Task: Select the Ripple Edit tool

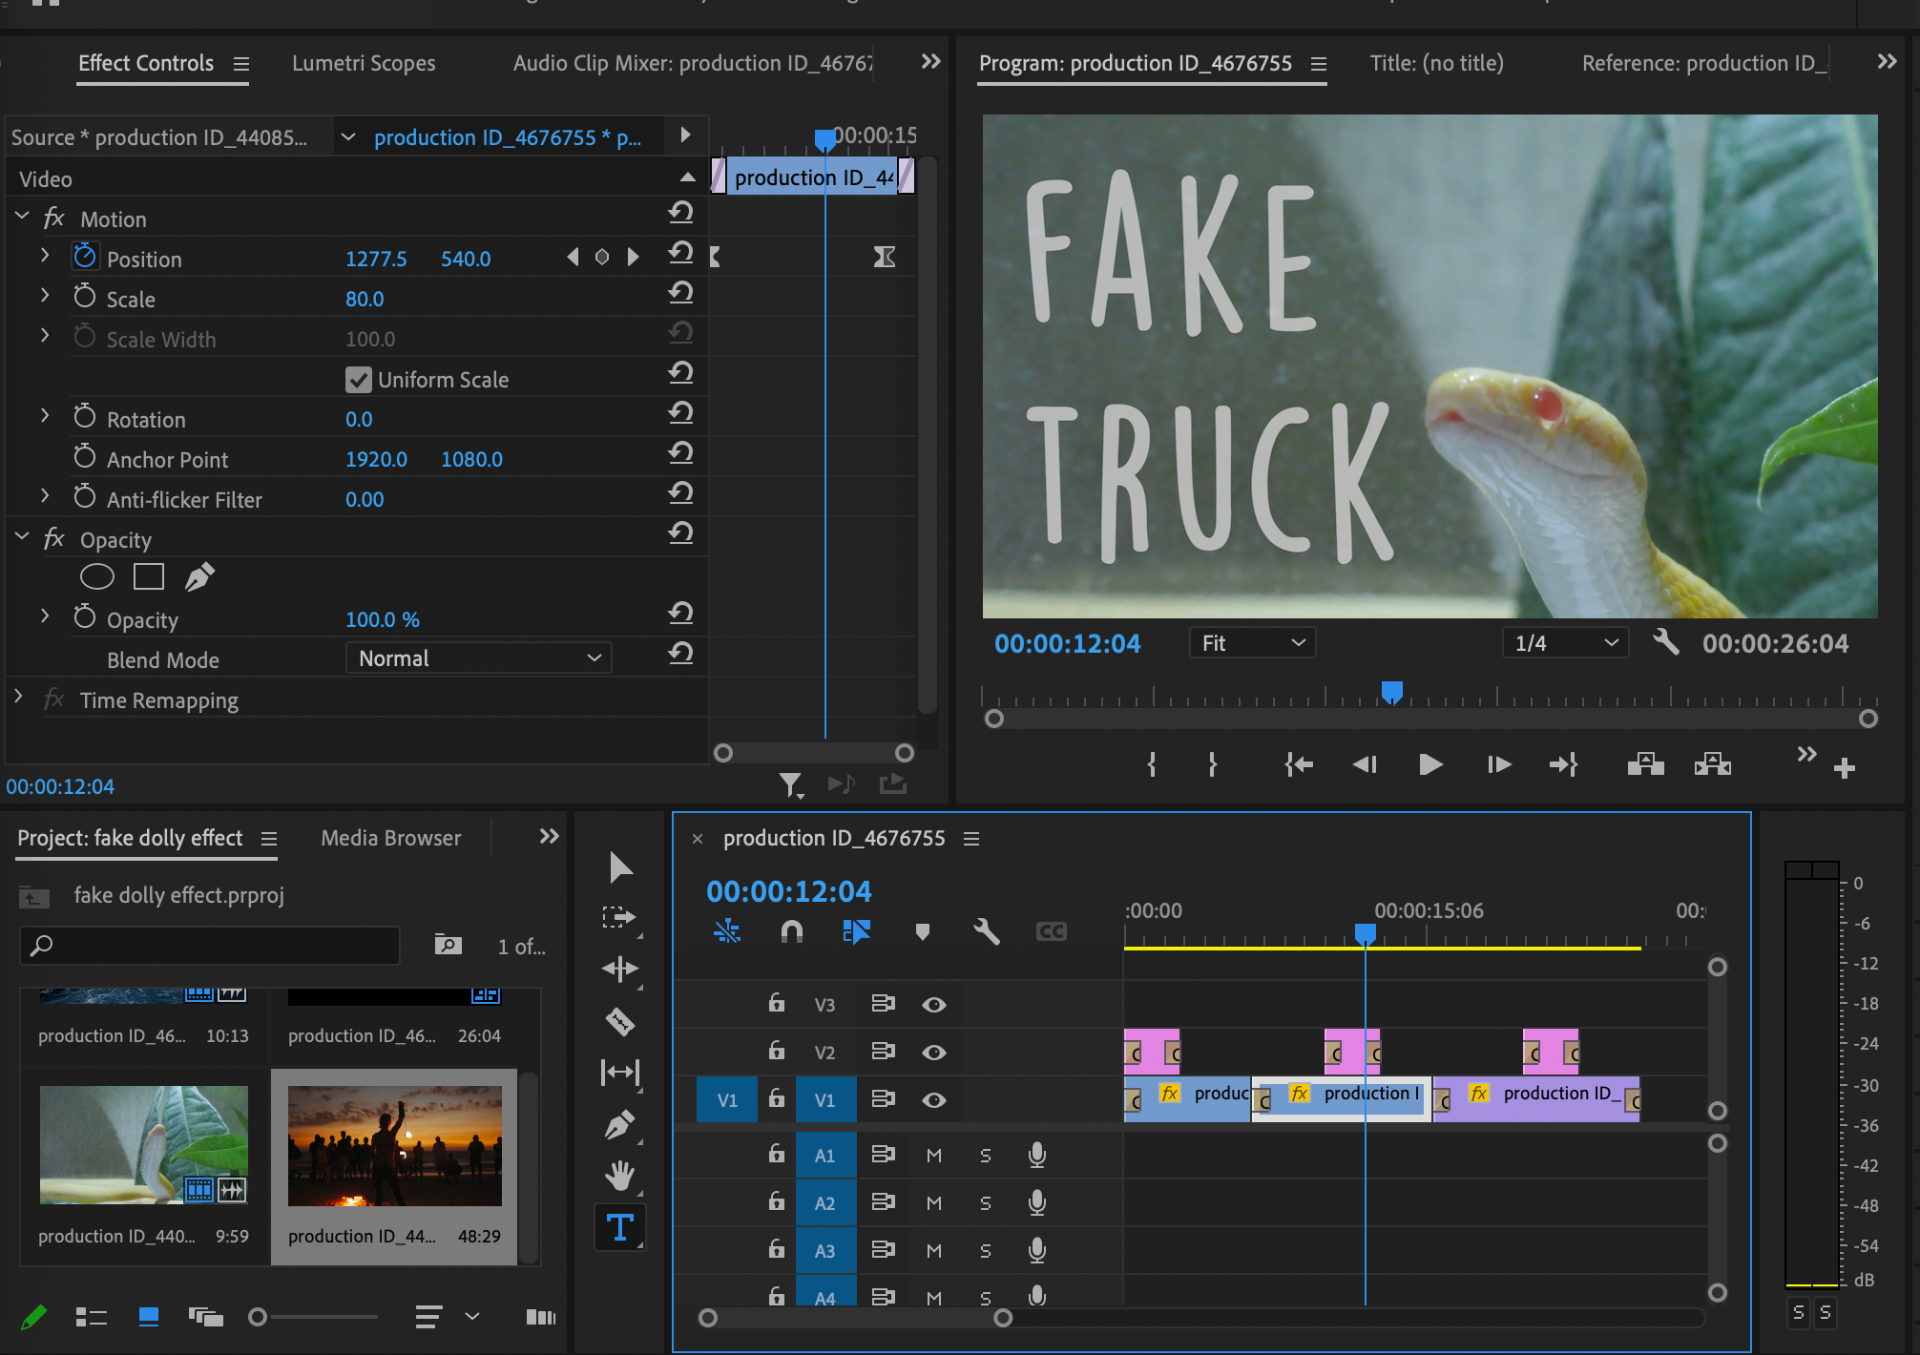Action: click(x=620, y=968)
